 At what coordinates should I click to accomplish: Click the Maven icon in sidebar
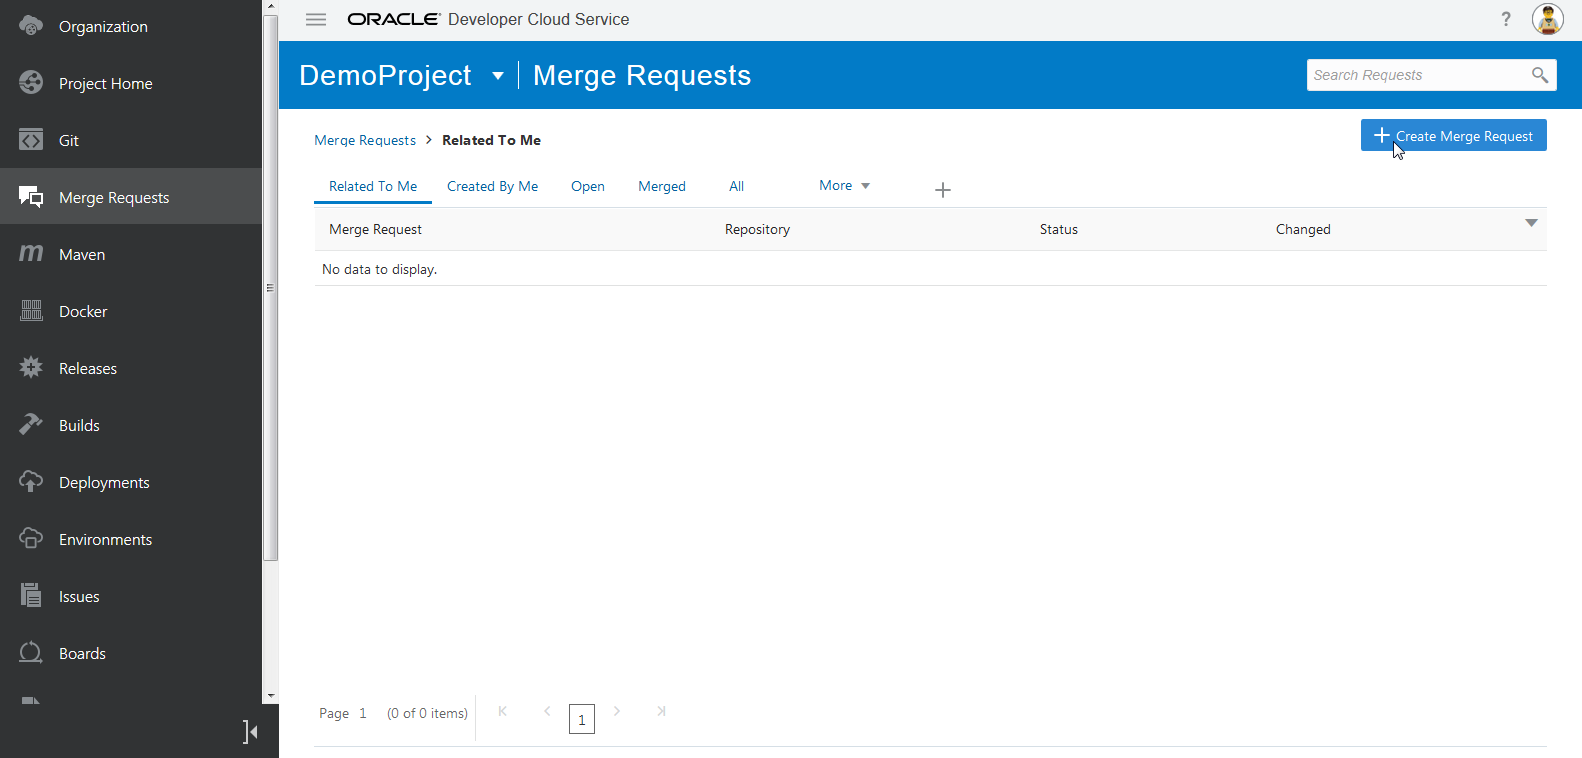click(x=31, y=254)
